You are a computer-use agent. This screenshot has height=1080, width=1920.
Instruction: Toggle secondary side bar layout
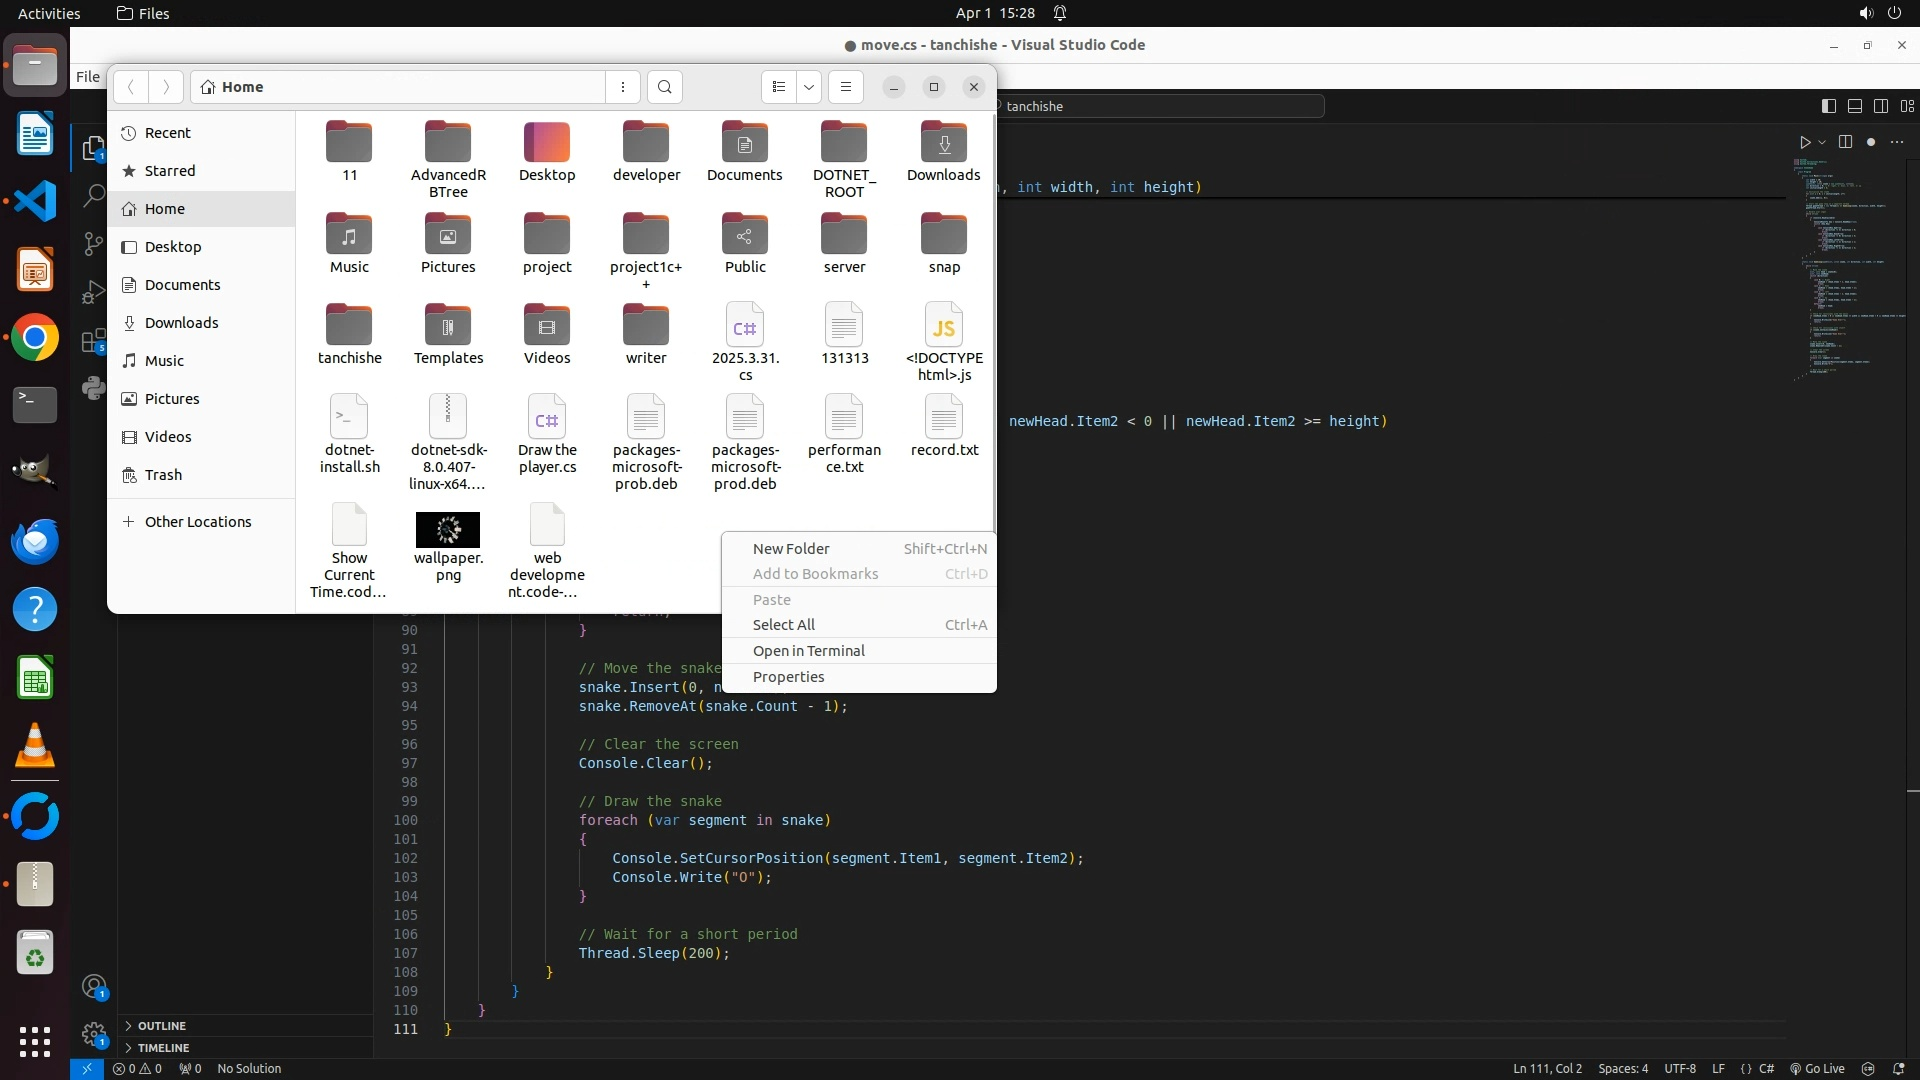[x=1881, y=106]
